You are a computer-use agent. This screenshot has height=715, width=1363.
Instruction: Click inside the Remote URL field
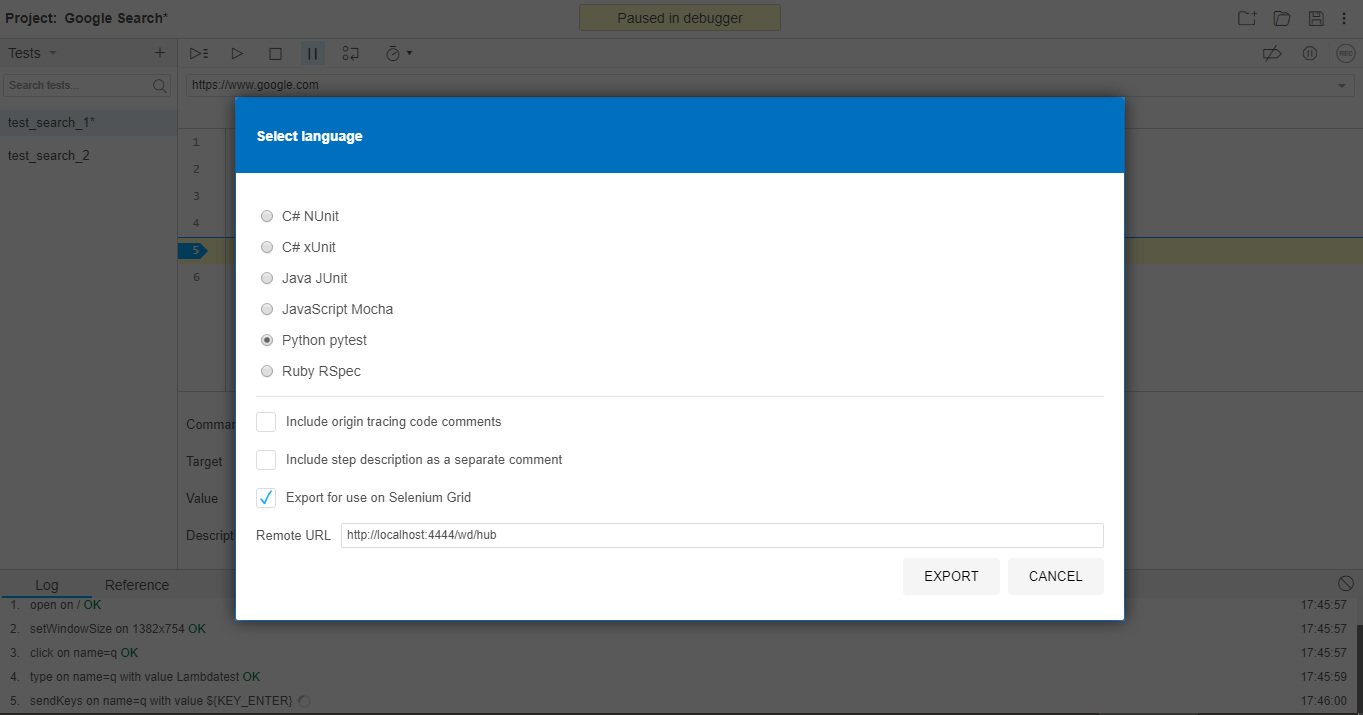[720, 535]
